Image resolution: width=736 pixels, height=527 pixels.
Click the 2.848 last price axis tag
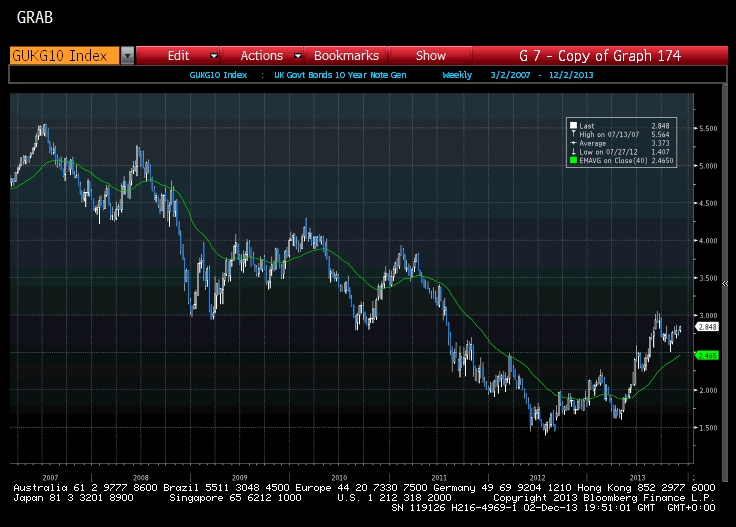[708, 327]
